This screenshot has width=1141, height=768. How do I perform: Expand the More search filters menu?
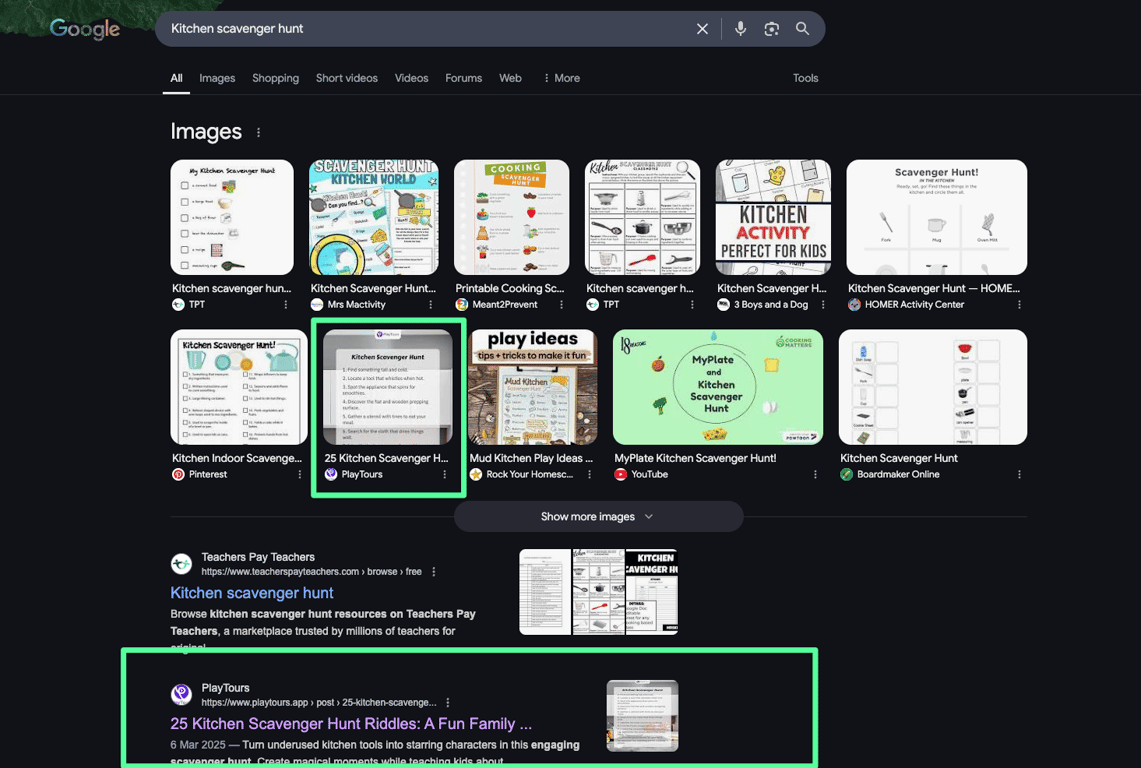561,78
